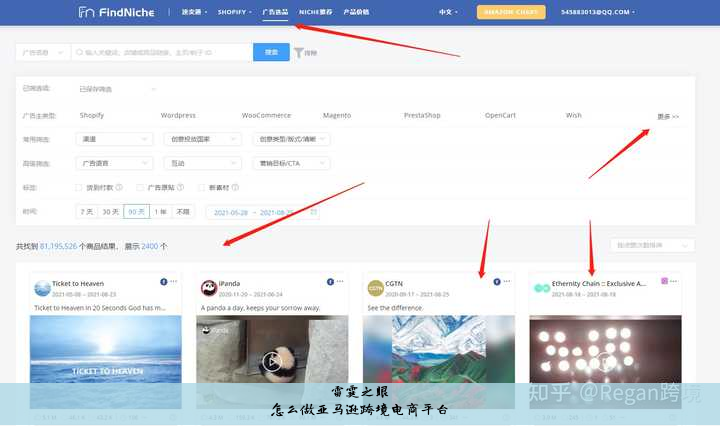The width and height of the screenshot is (720, 426).
Task: Click the iPanda panda avatar
Action: click(x=209, y=288)
